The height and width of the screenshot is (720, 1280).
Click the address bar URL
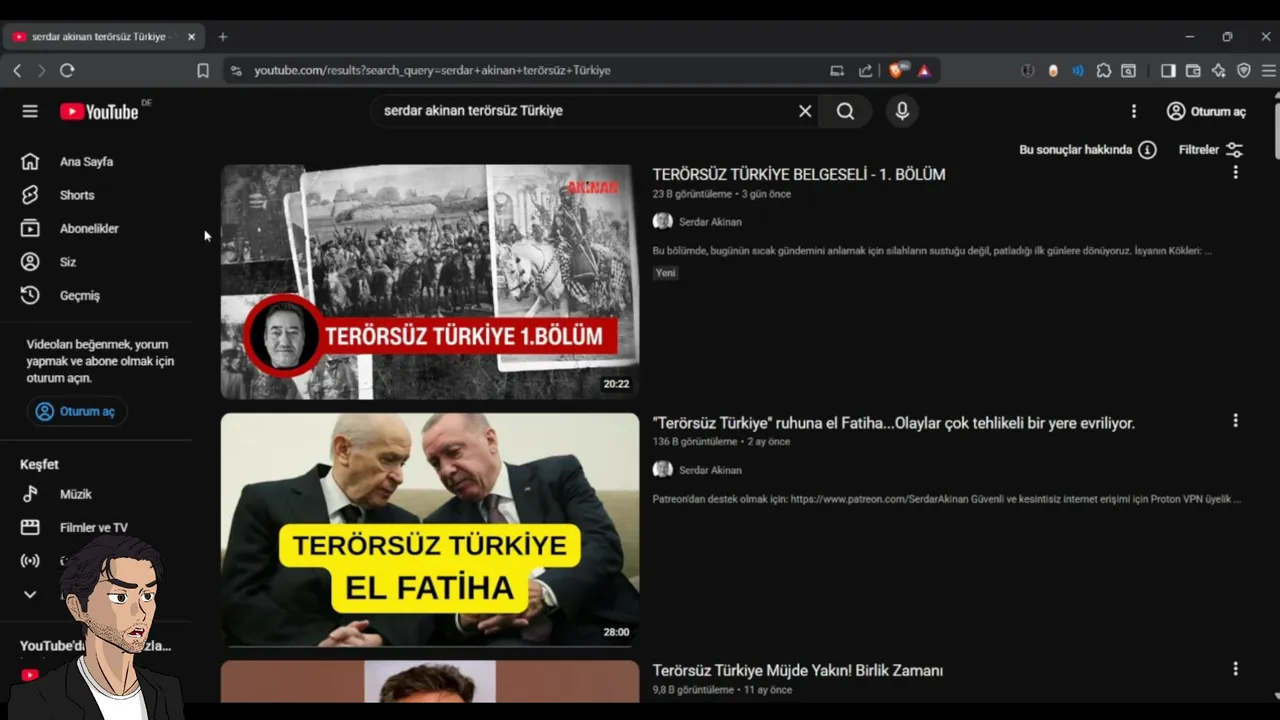pyautogui.click(x=432, y=71)
